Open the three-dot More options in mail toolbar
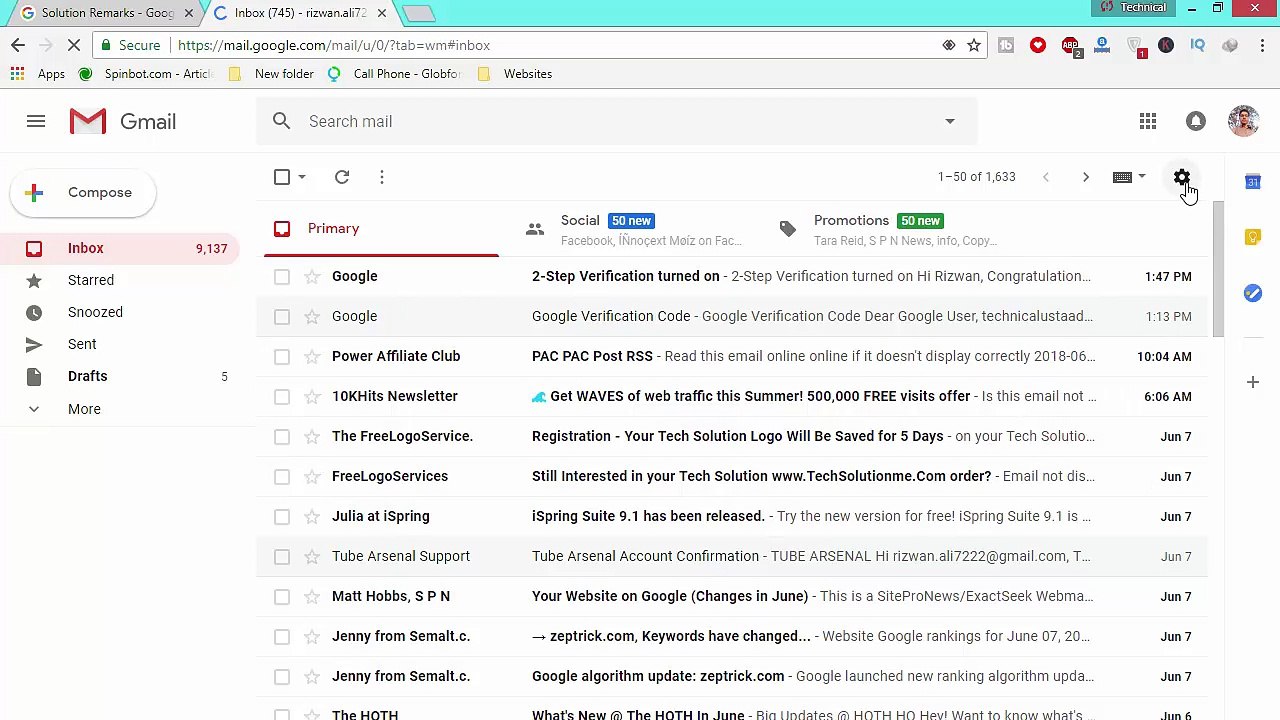The image size is (1280, 720). (x=382, y=177)
